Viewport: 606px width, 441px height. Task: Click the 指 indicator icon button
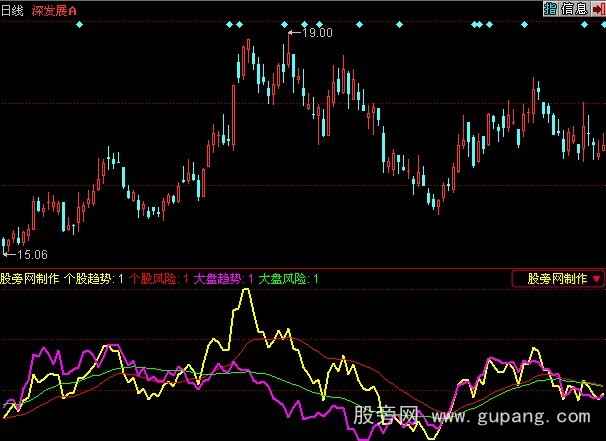pos(550,8)
